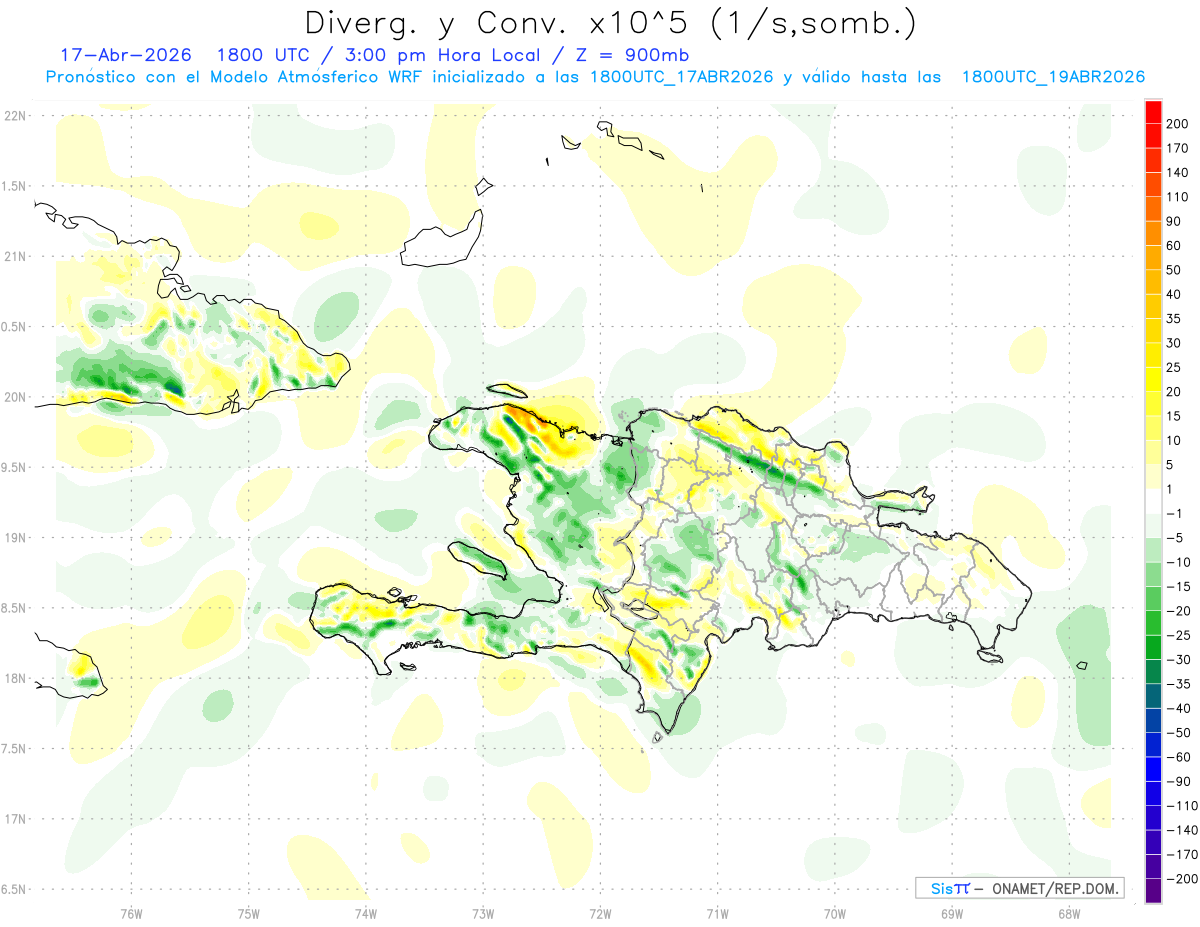The height and width of the screenshot is (927, 1200).
Task: Click the 68W longitude axis label
Action: pos(1069,912)
